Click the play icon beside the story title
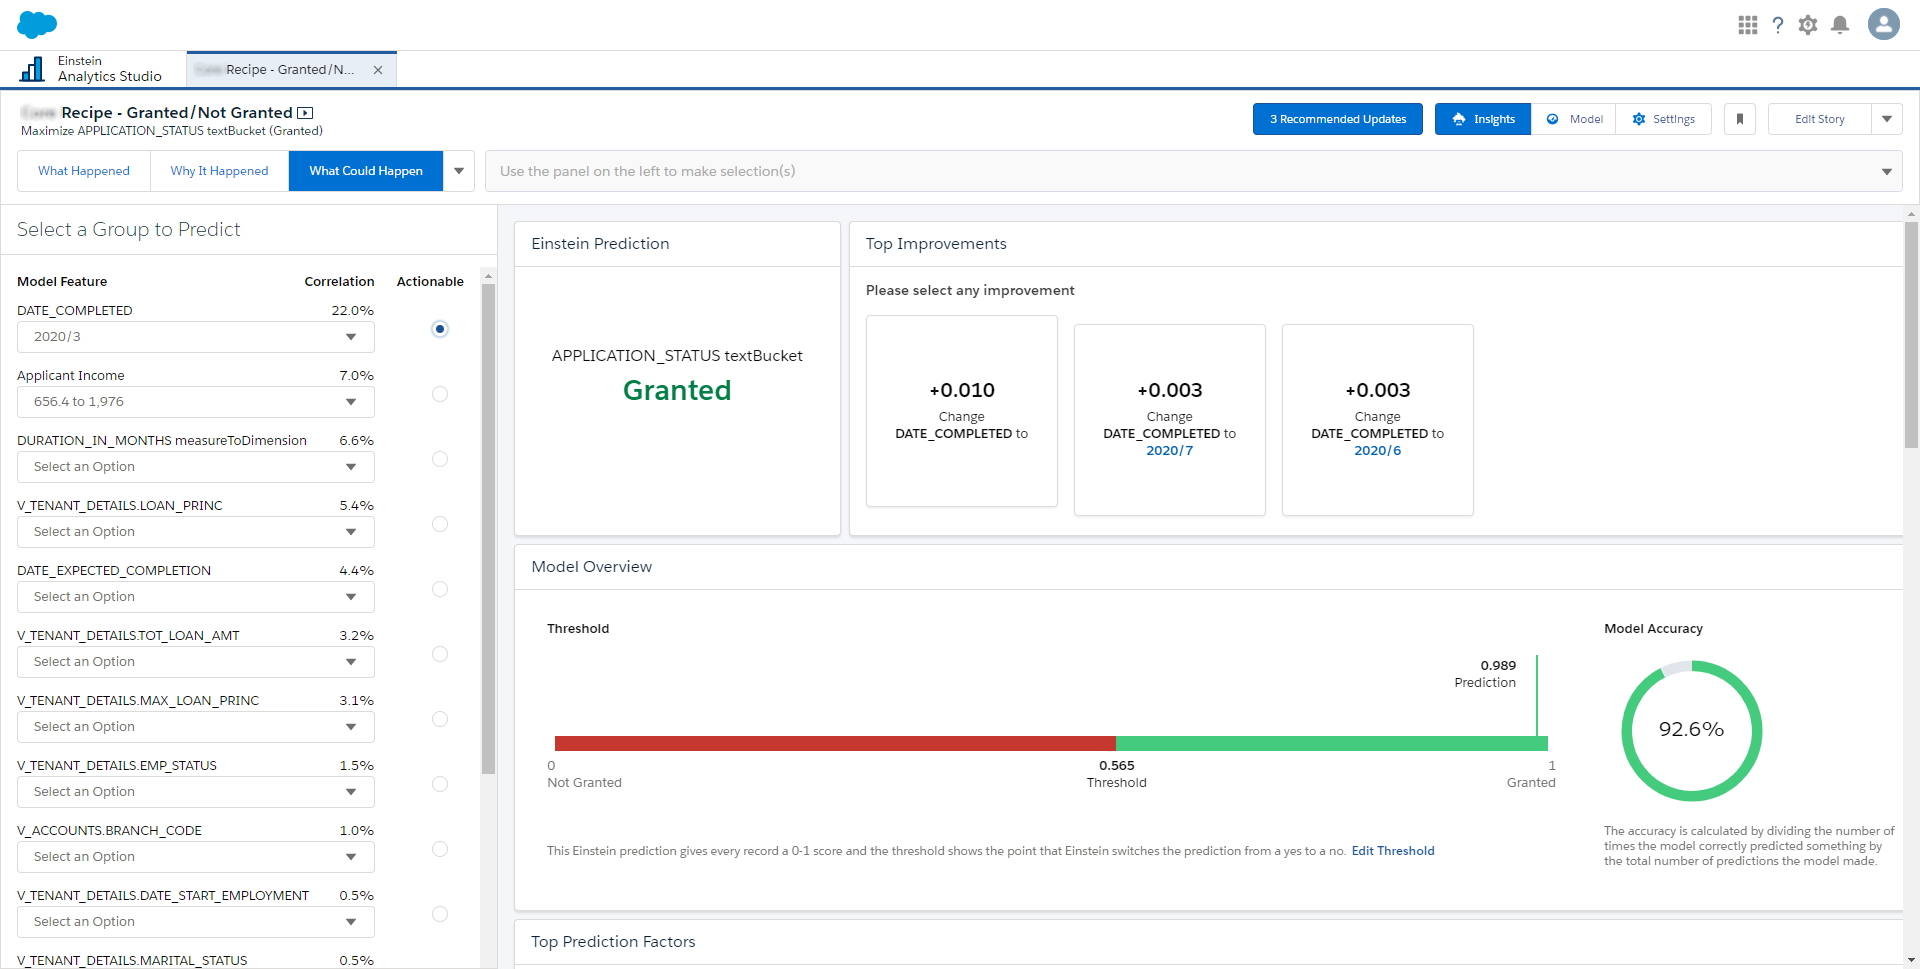The height and width of the screenshot is (969, 1920). tap(306, 113)
